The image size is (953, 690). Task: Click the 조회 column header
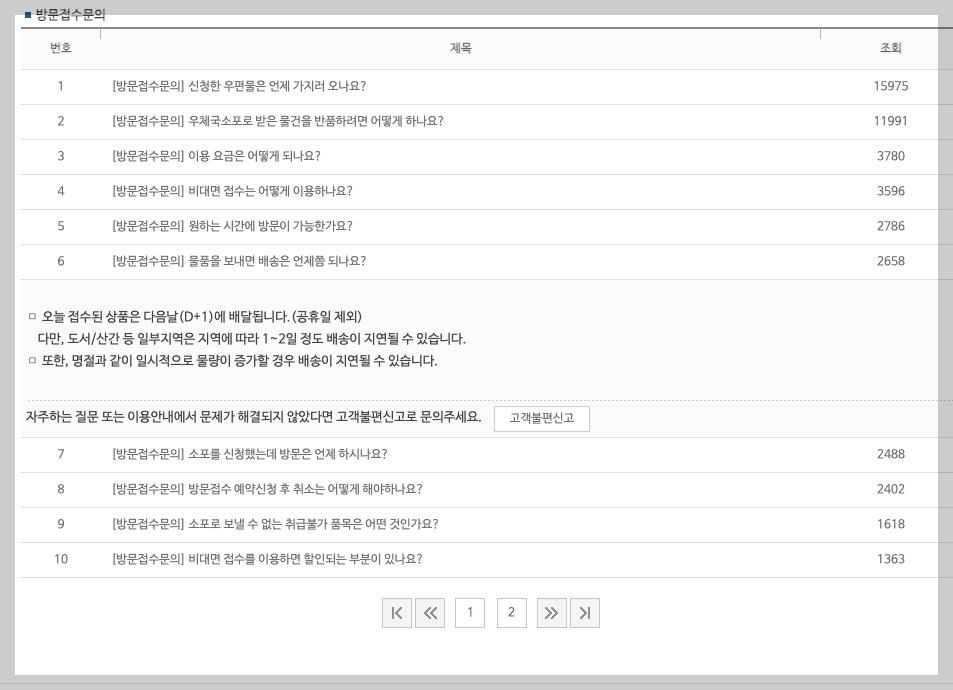click(x=884, y=47)
